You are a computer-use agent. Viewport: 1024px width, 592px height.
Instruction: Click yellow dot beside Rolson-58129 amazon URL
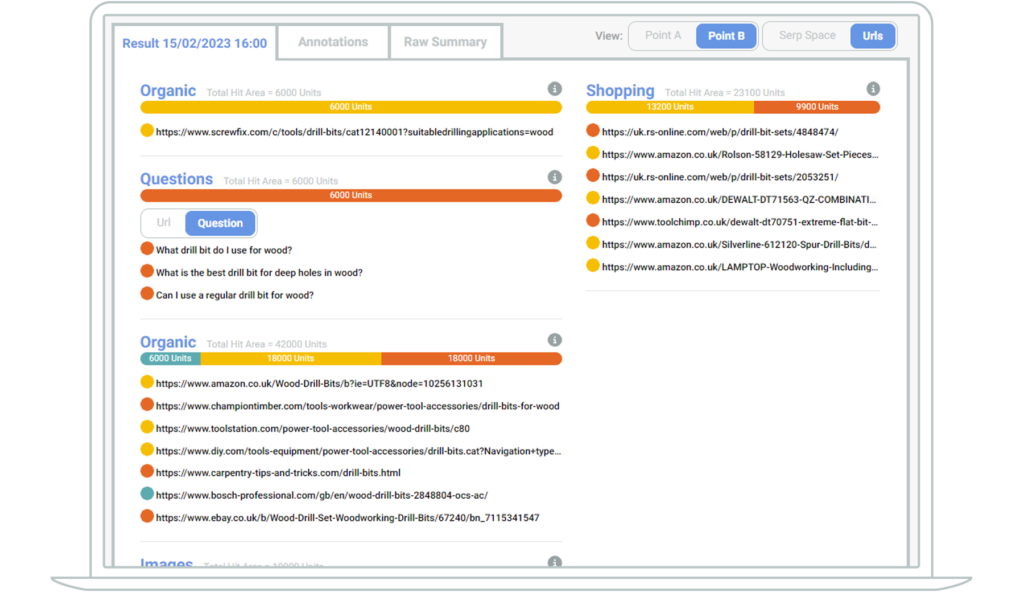593,153
